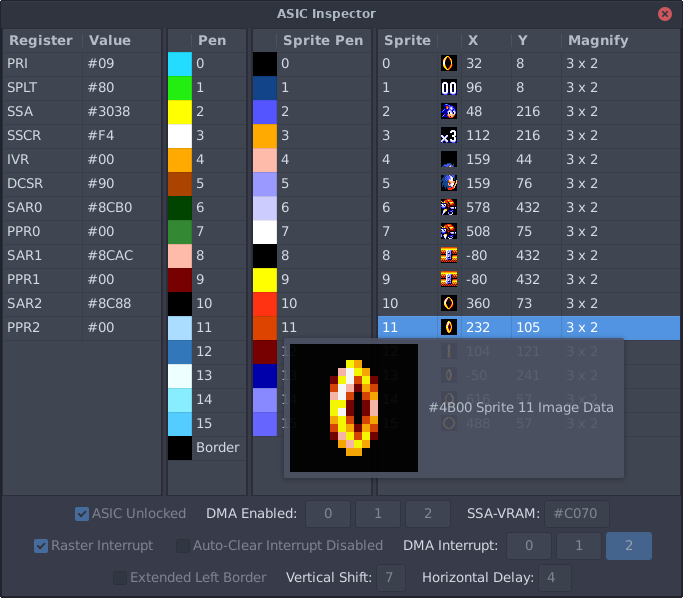The width and height of the screenshot is (683, 598).
Task: Select the SSCR value #F4
Action: click(101, 135)
